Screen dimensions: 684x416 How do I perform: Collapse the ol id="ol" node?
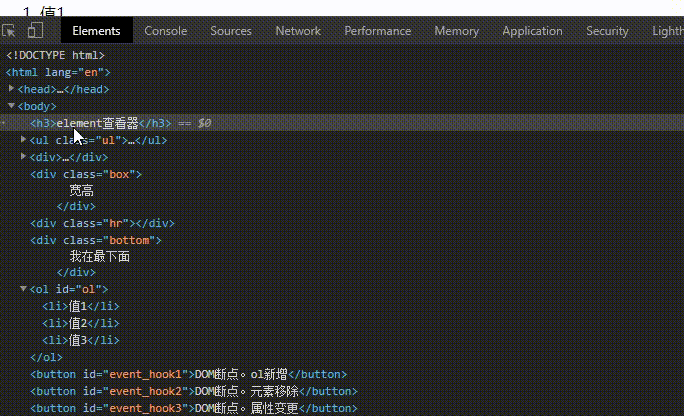23,289
